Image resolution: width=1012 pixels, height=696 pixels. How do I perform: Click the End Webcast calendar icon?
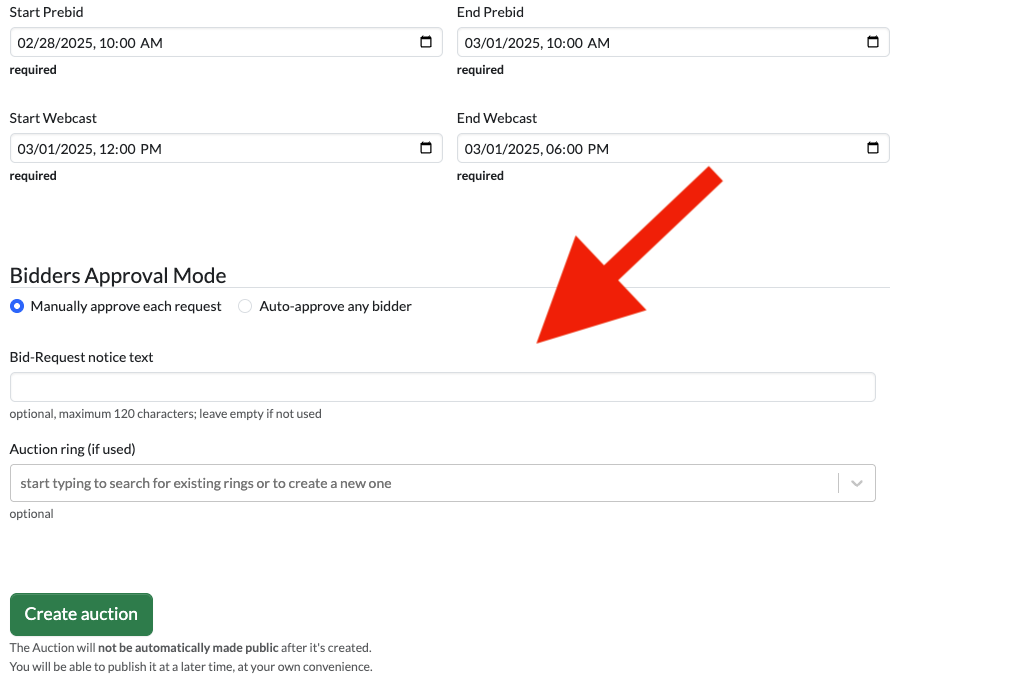pyautogui.click(x=872, y=148)
